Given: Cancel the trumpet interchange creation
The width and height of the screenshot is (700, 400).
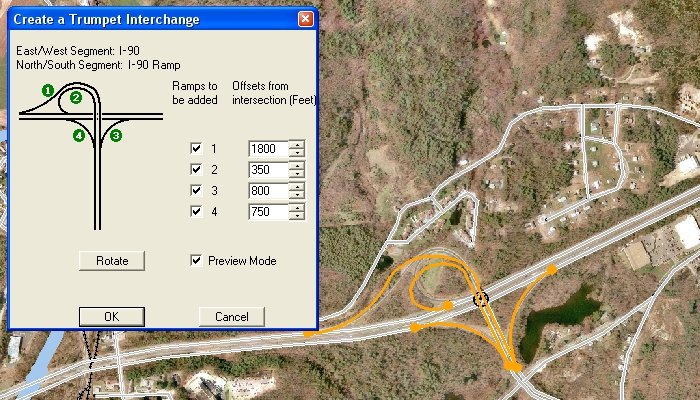Looking at the screenshot, I should 231,317.
